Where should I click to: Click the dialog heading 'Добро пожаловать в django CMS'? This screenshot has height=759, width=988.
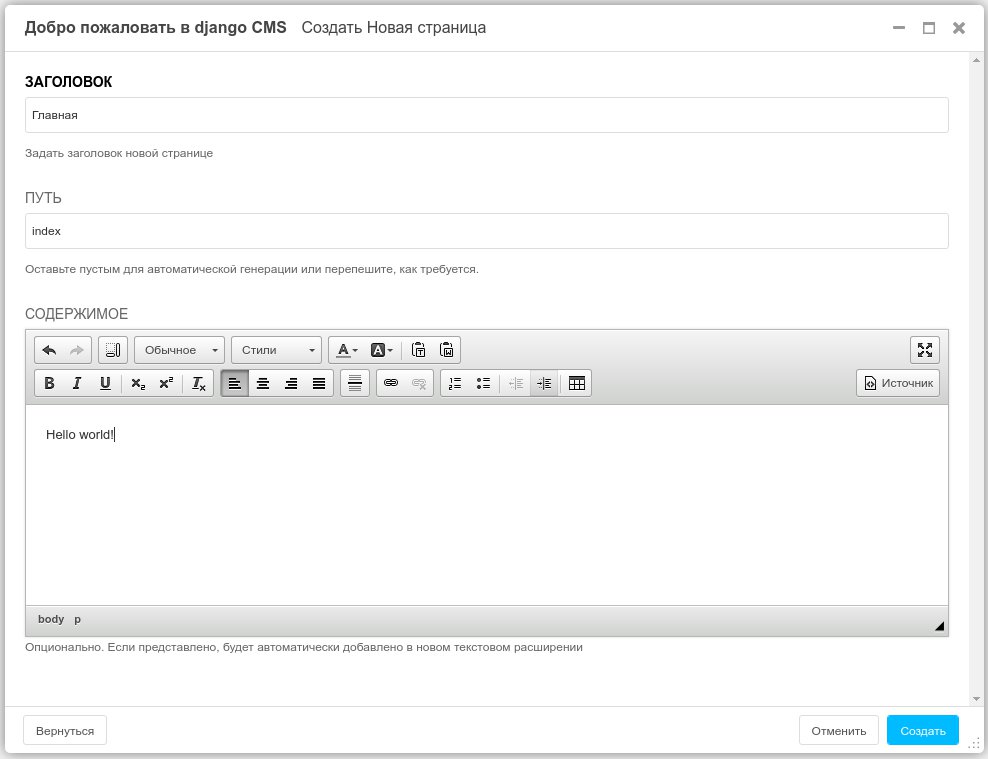click(156, 28)
